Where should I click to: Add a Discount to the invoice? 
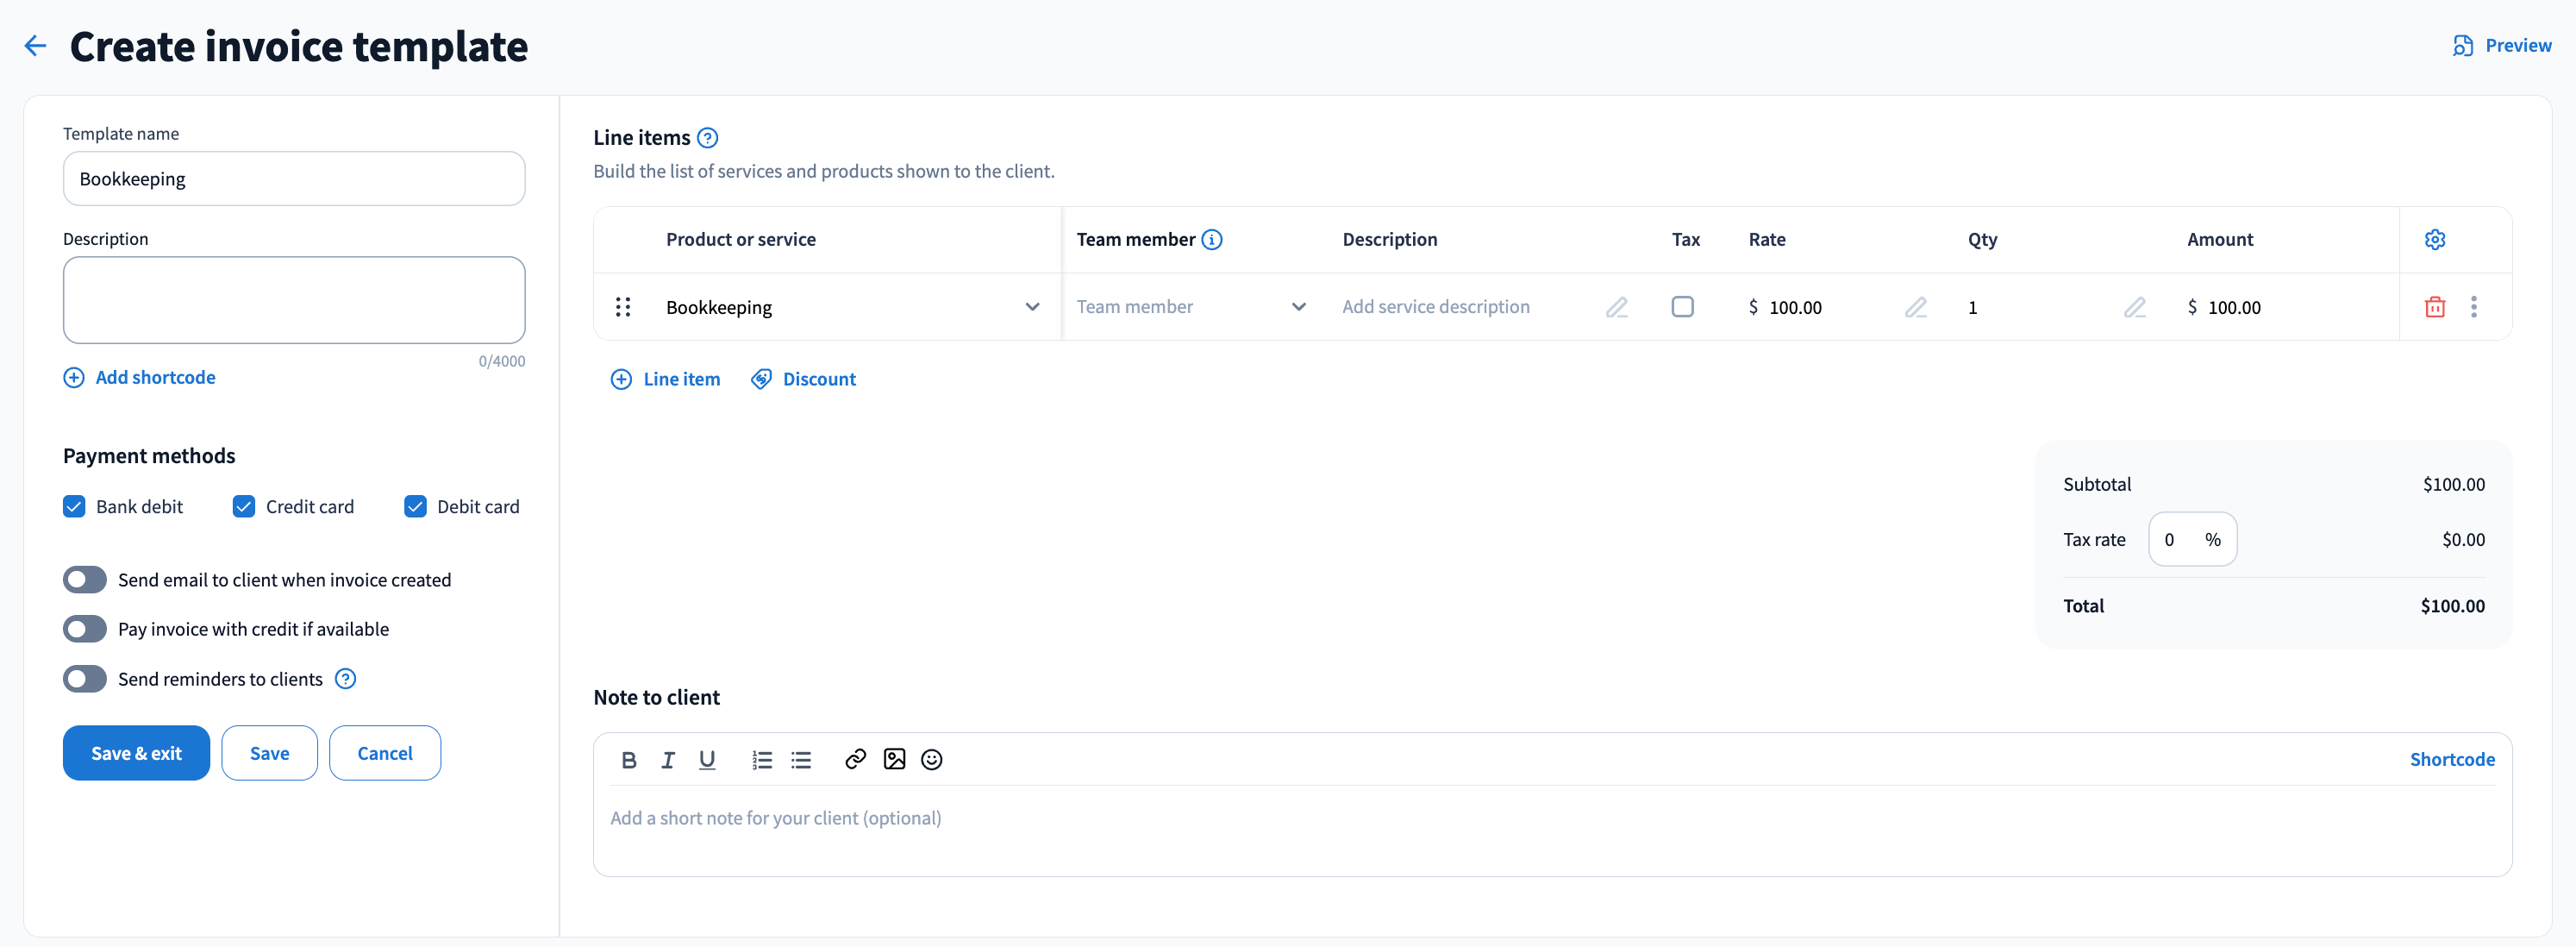click(803, 379)
